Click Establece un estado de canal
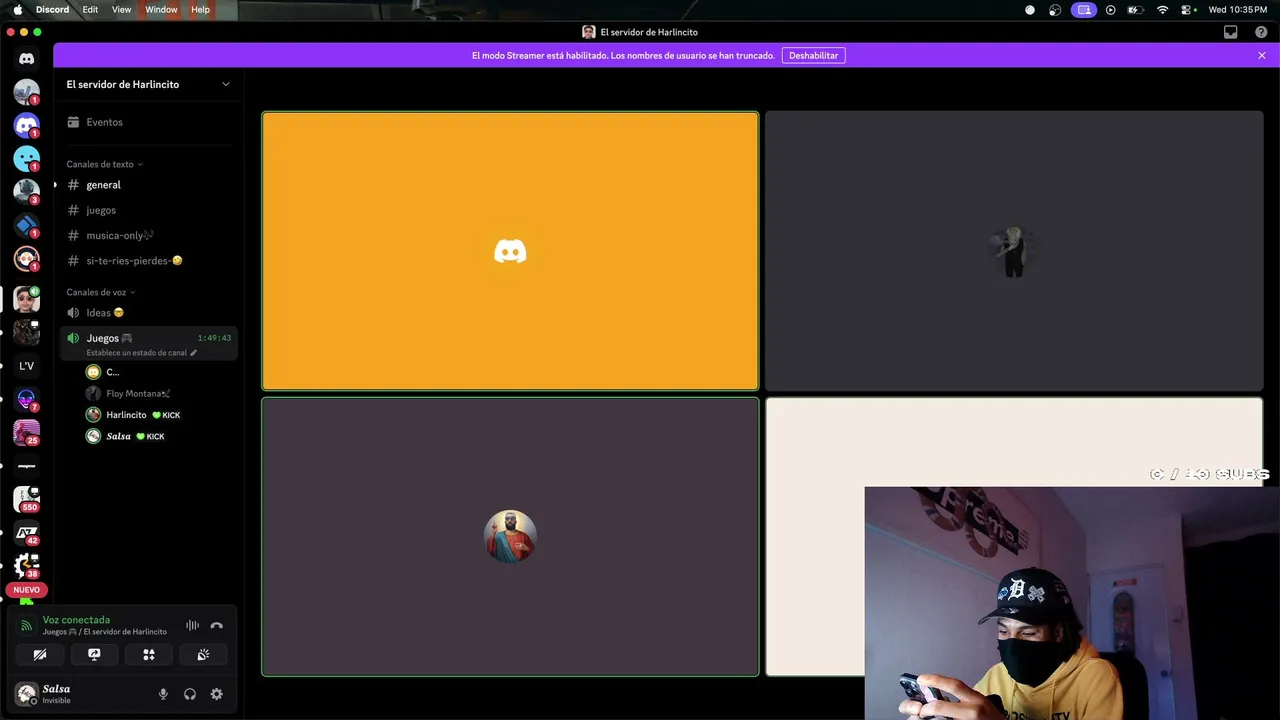1280x720 pixels. (141, 353)
